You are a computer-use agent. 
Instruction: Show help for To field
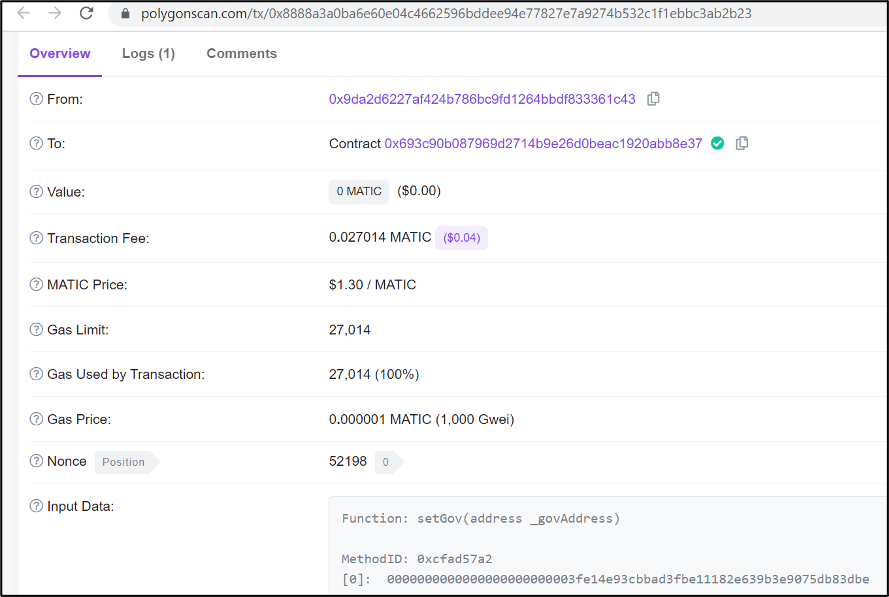pos(36,143)
